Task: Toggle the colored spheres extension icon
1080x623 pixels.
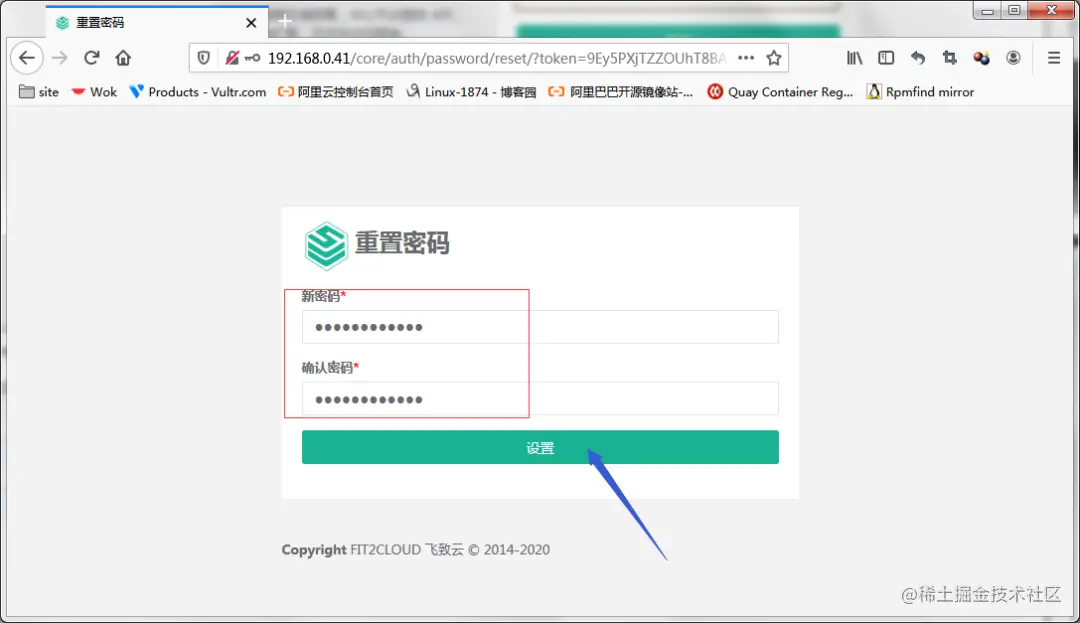Action: click(981, 58)
